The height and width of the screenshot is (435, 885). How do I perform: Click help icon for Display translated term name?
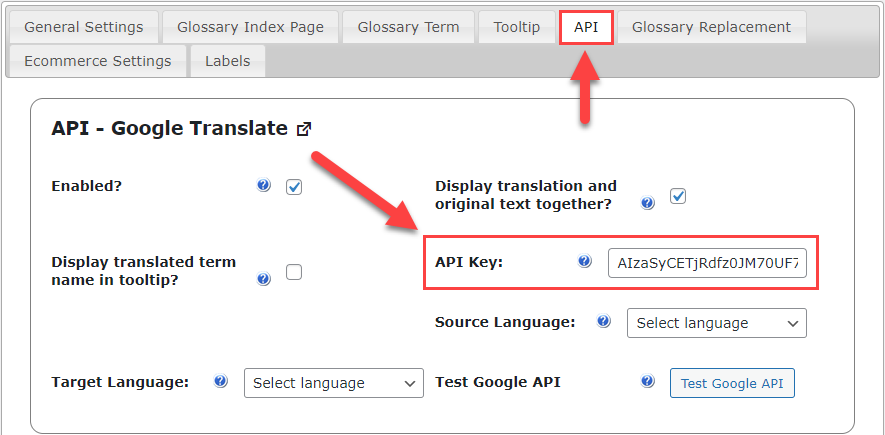(x=264, y=279)
